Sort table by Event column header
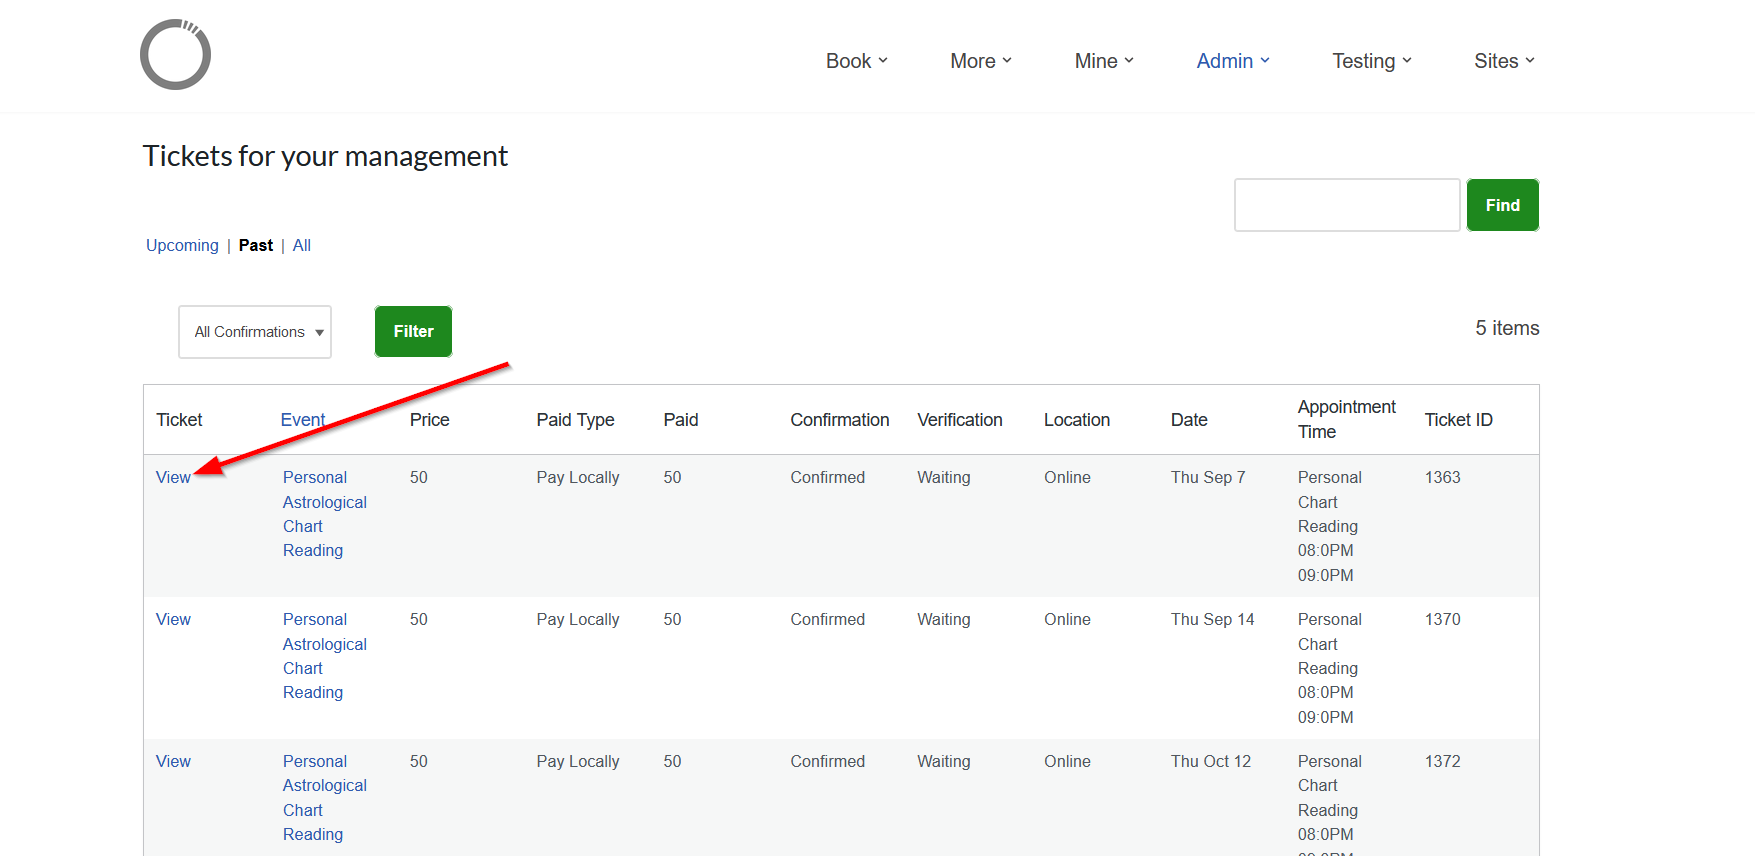 click(x=302, y=420)
